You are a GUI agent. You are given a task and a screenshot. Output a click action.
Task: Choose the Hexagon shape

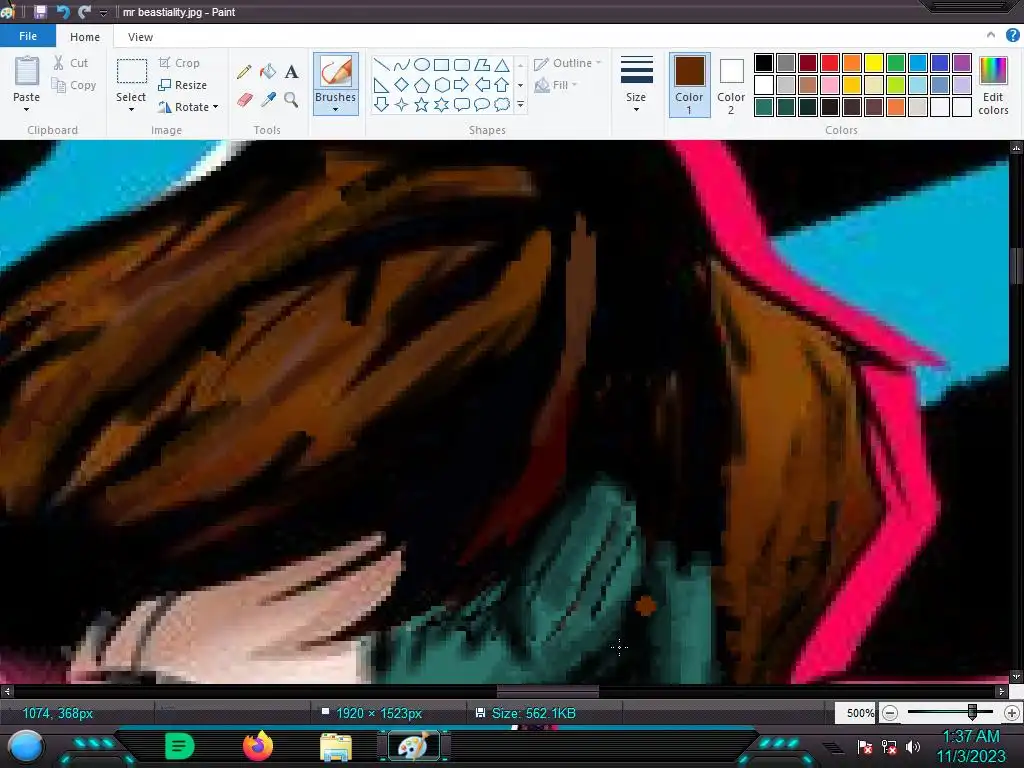(x=441, y=85)
